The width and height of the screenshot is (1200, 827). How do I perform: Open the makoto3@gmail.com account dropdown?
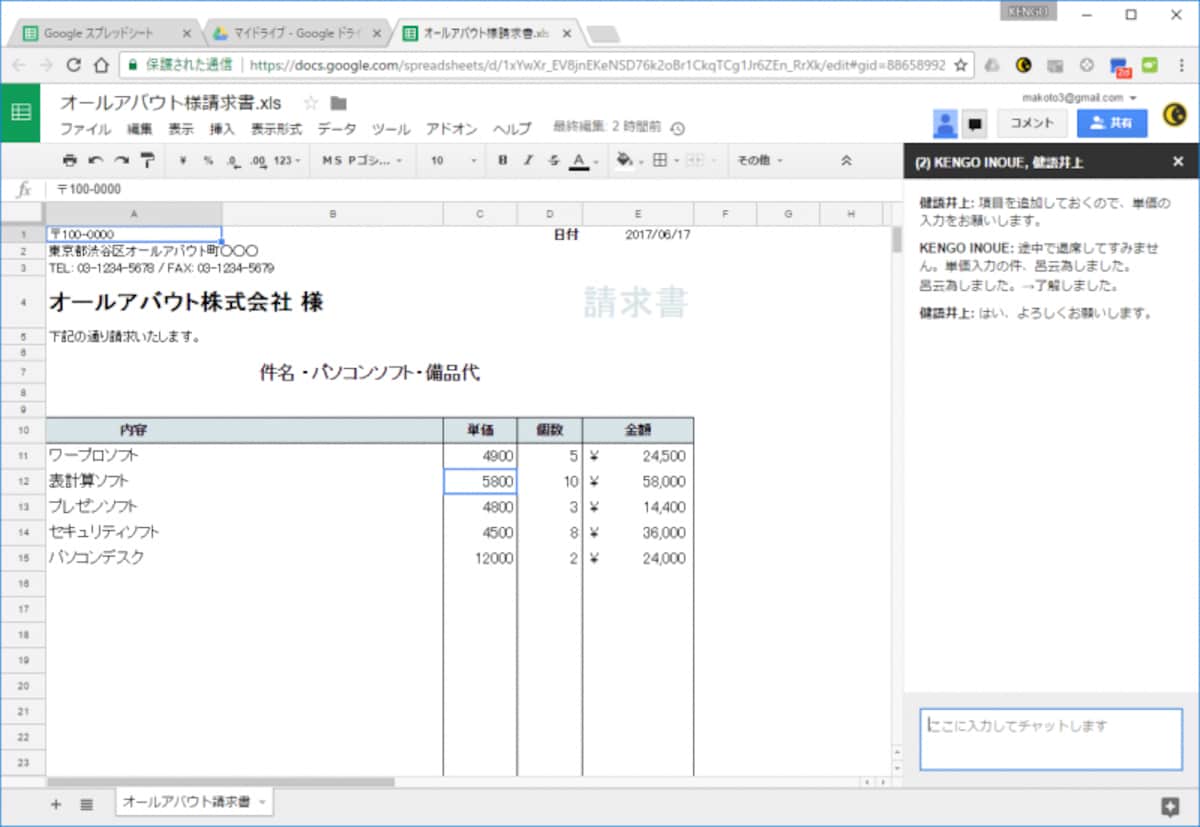point(1079,97)
